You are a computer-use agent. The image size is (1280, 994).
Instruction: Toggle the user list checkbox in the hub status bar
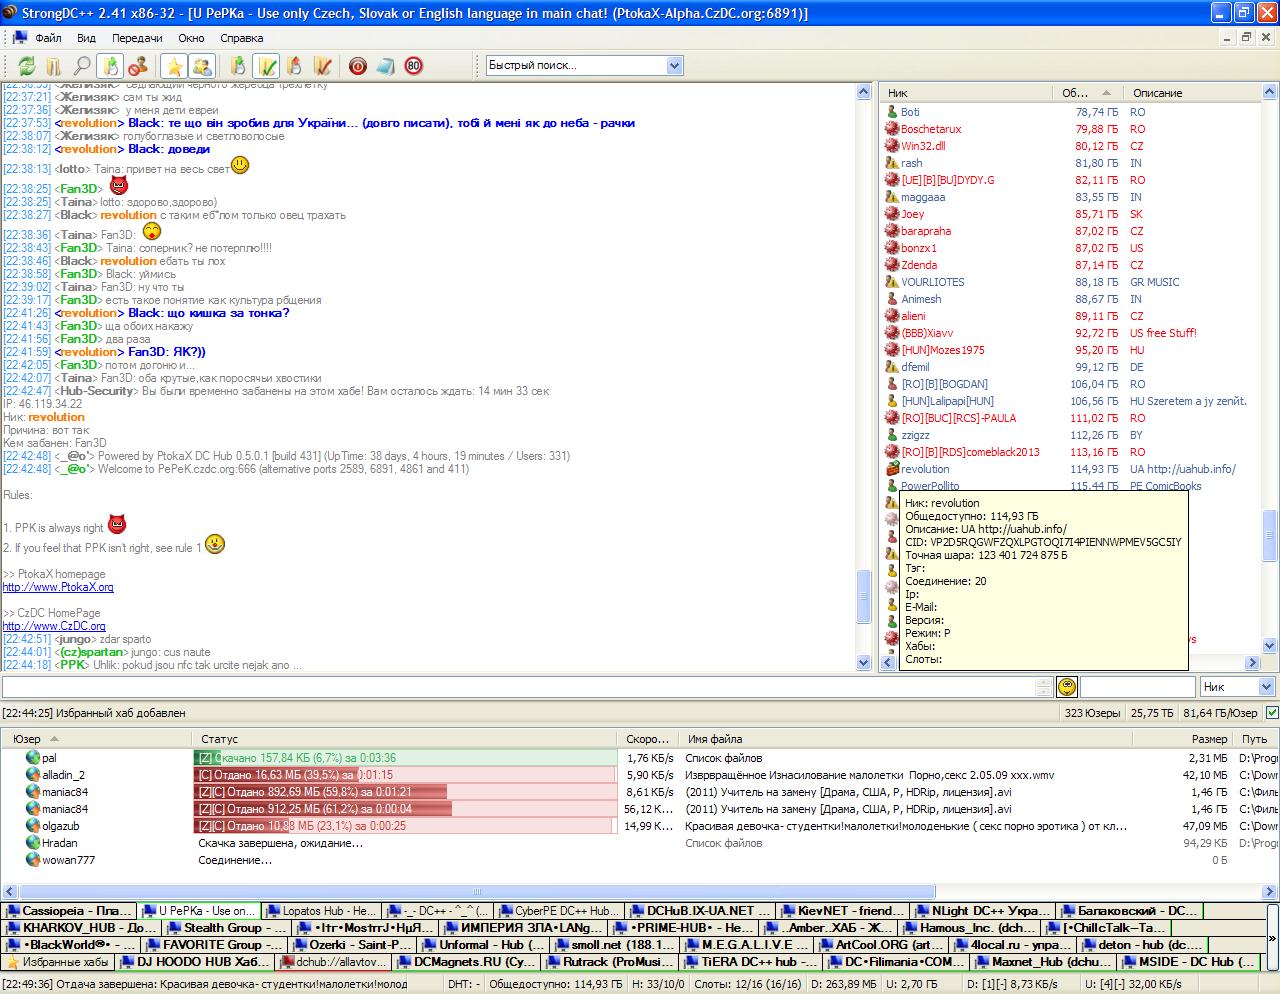(x=1272, y=713)
